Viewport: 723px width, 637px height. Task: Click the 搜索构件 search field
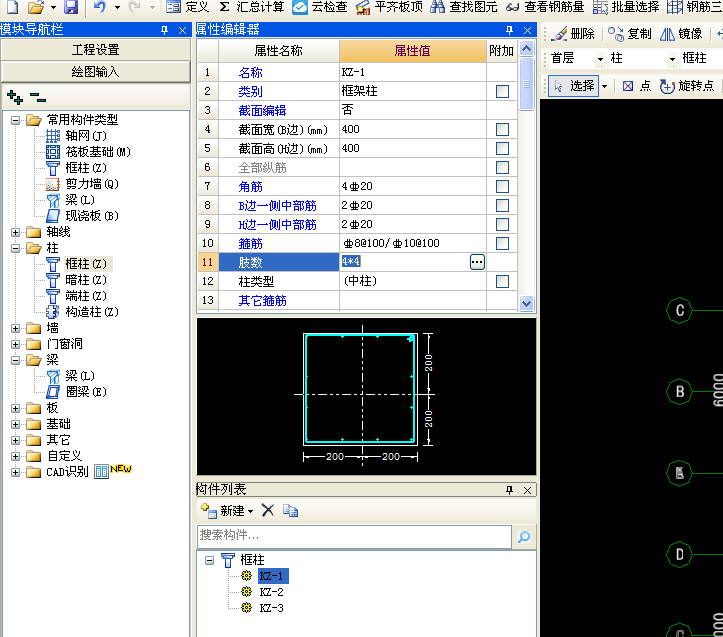pyautogui.click(x=354, y=536)
